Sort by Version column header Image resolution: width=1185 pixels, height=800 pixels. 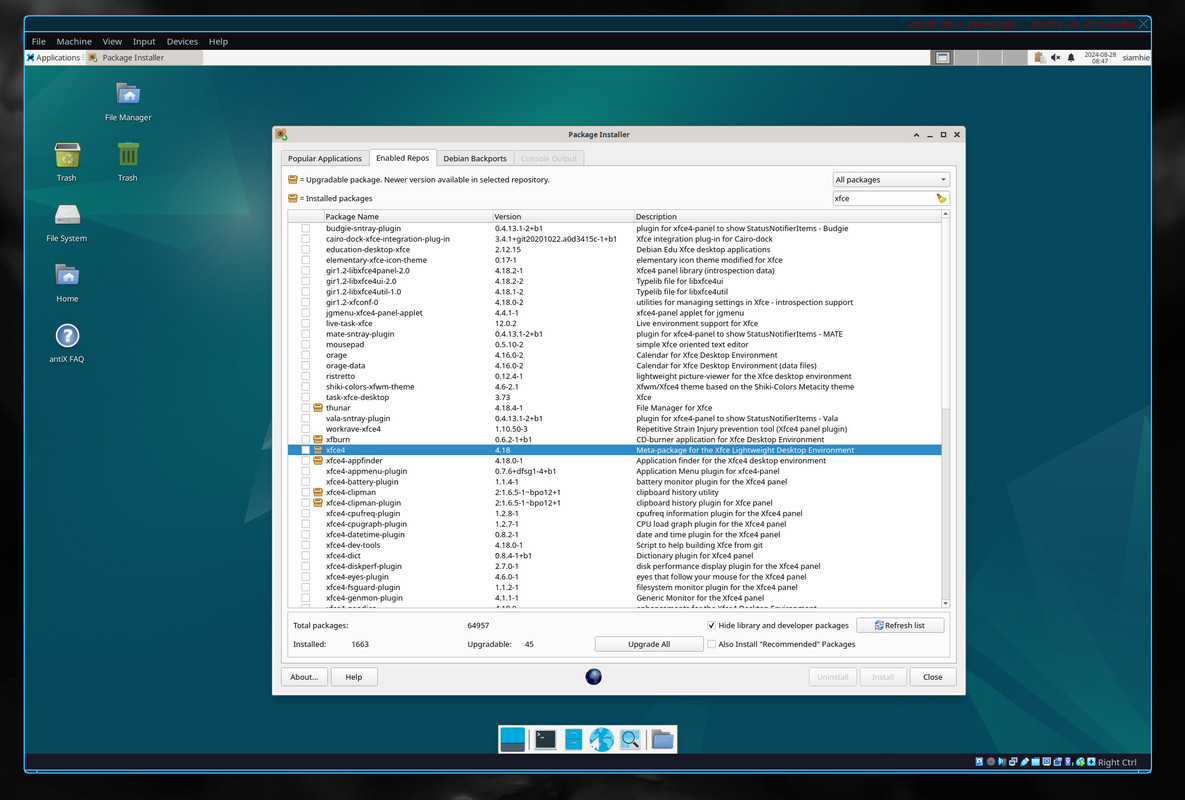pos(563,217)
